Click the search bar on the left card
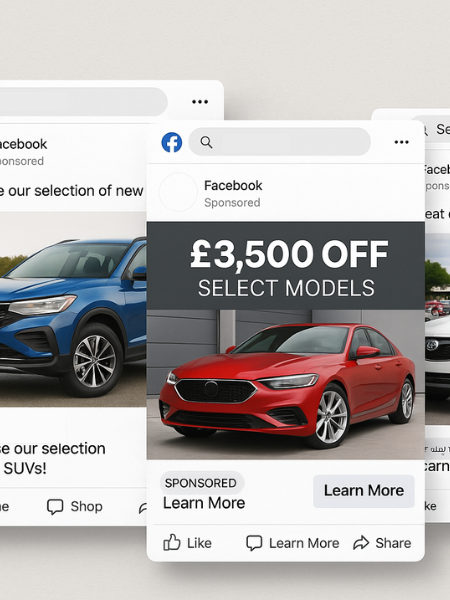 coord(83,102)
